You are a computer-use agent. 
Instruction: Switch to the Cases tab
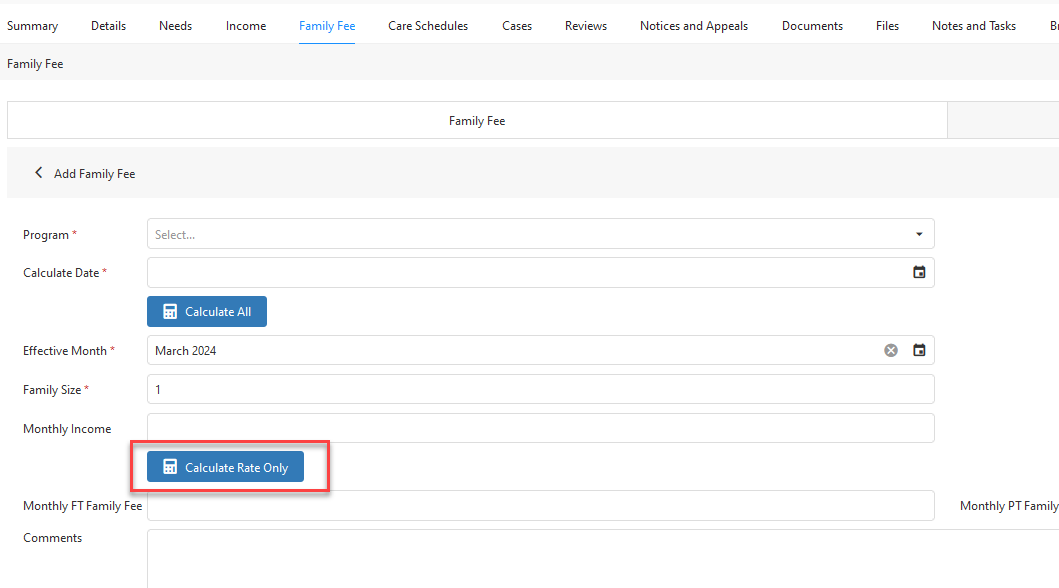point(517,26)
